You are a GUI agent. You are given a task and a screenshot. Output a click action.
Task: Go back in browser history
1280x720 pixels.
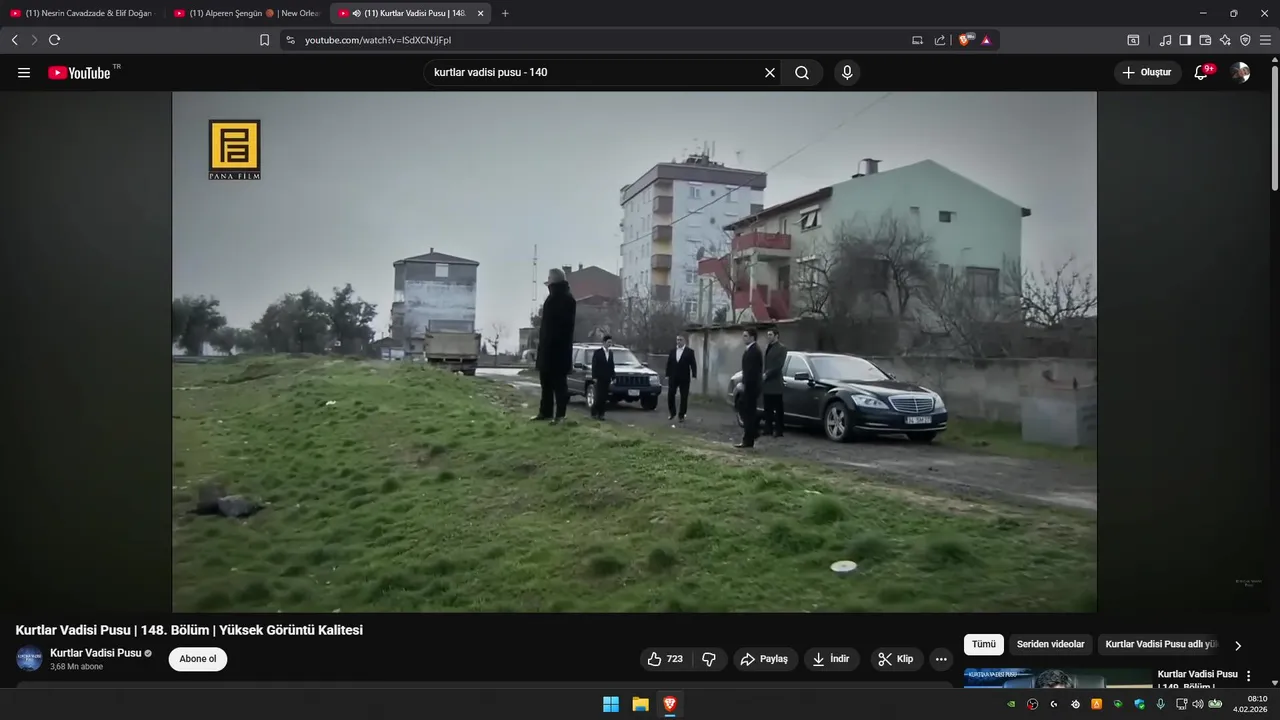coord(15,40)
